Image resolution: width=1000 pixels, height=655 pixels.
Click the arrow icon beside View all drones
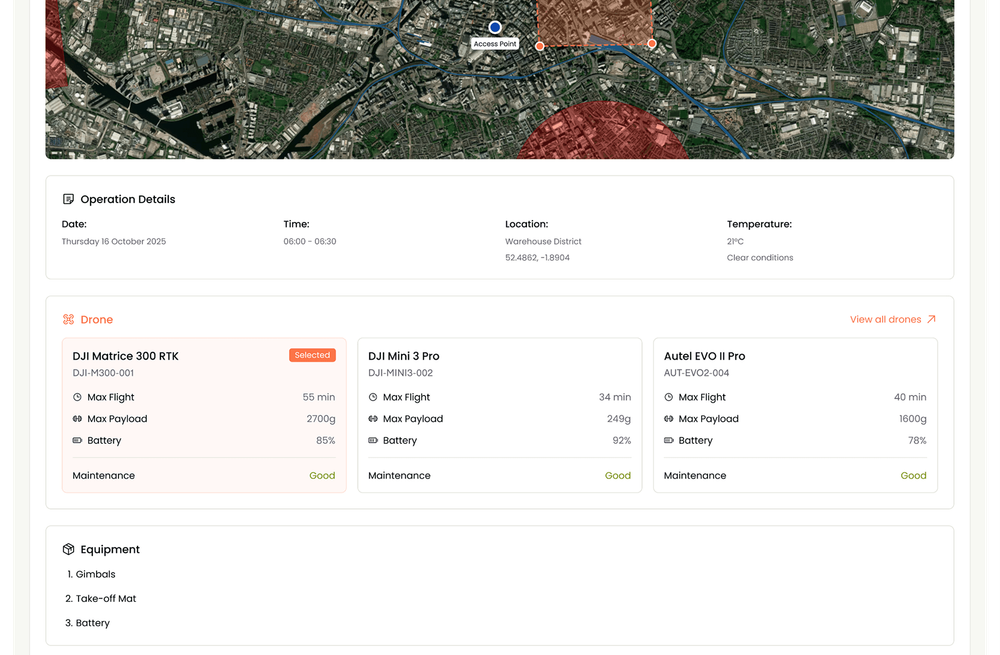[x=931, y=320]
